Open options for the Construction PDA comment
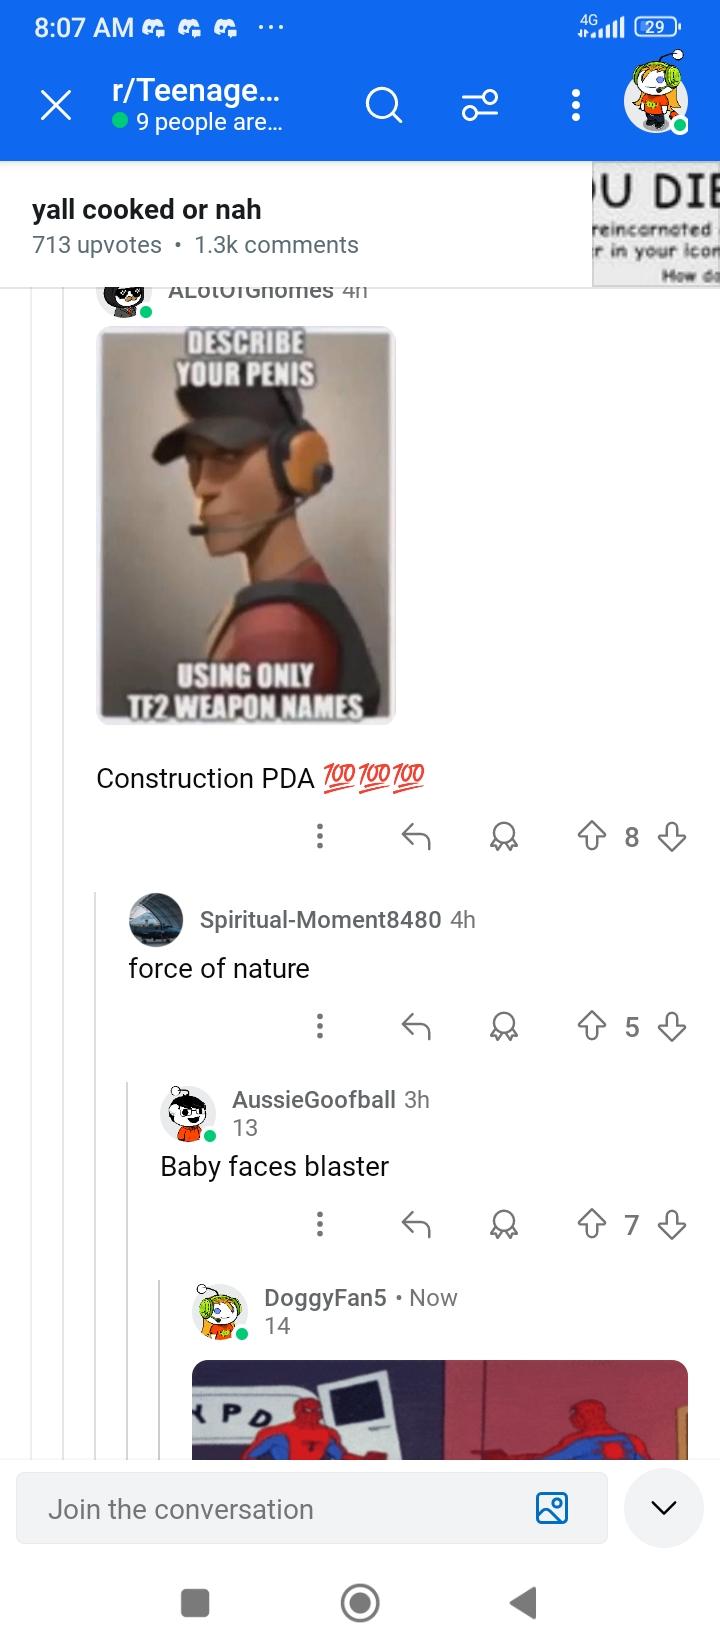720x1650 pixels. pos(319,836)
